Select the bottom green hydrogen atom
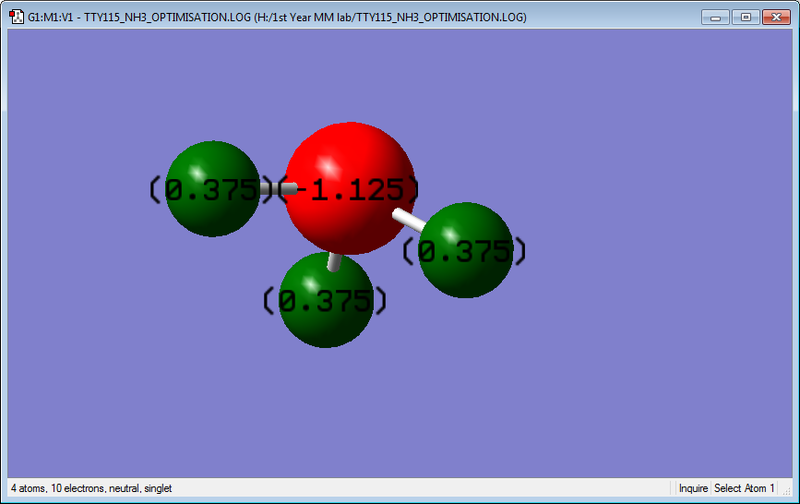Image resolution: width=800 pixels, height=504 pixels. pos(326,300)
